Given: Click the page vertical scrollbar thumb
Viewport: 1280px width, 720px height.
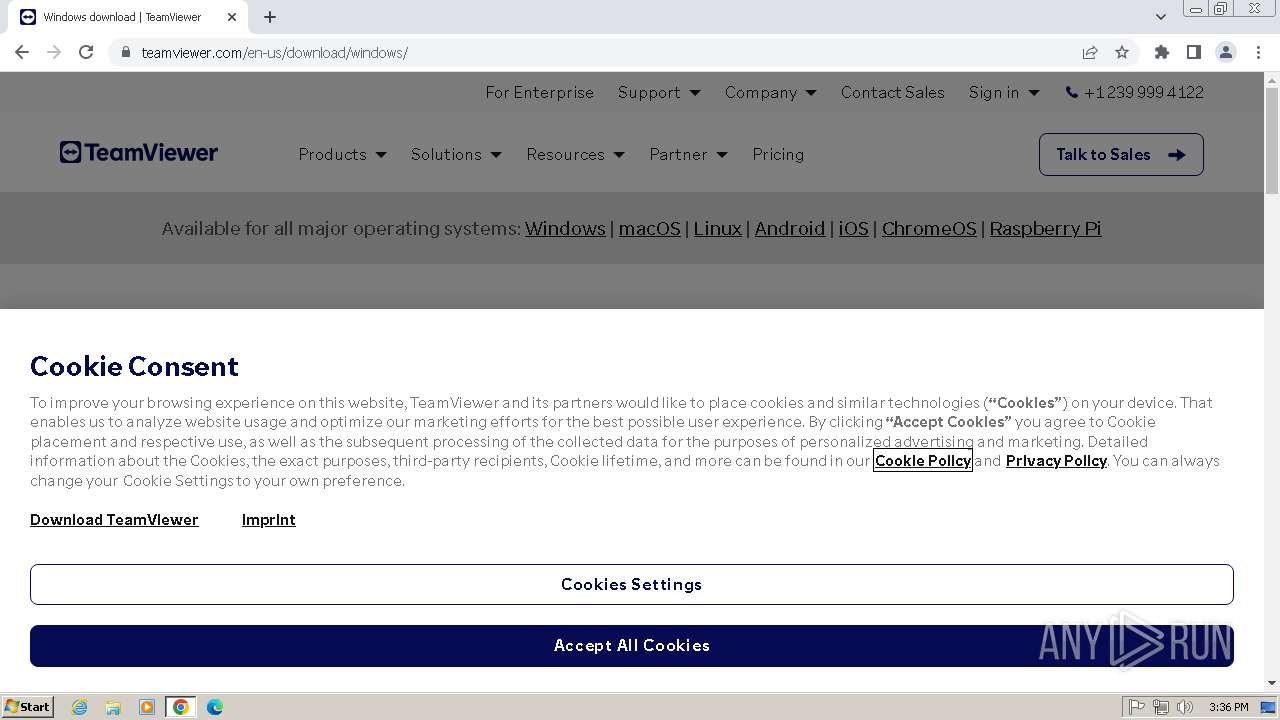Looking at the screenshot, I should pyautogui.click(x=1272, y=140).
